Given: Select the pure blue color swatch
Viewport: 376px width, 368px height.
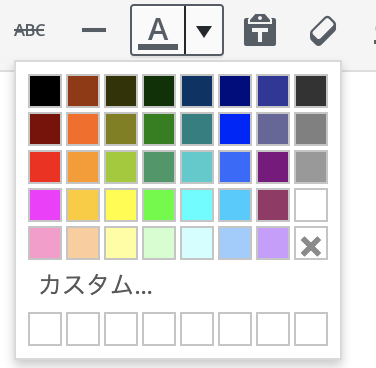Looking at the screenshot, I should (235, 129).
